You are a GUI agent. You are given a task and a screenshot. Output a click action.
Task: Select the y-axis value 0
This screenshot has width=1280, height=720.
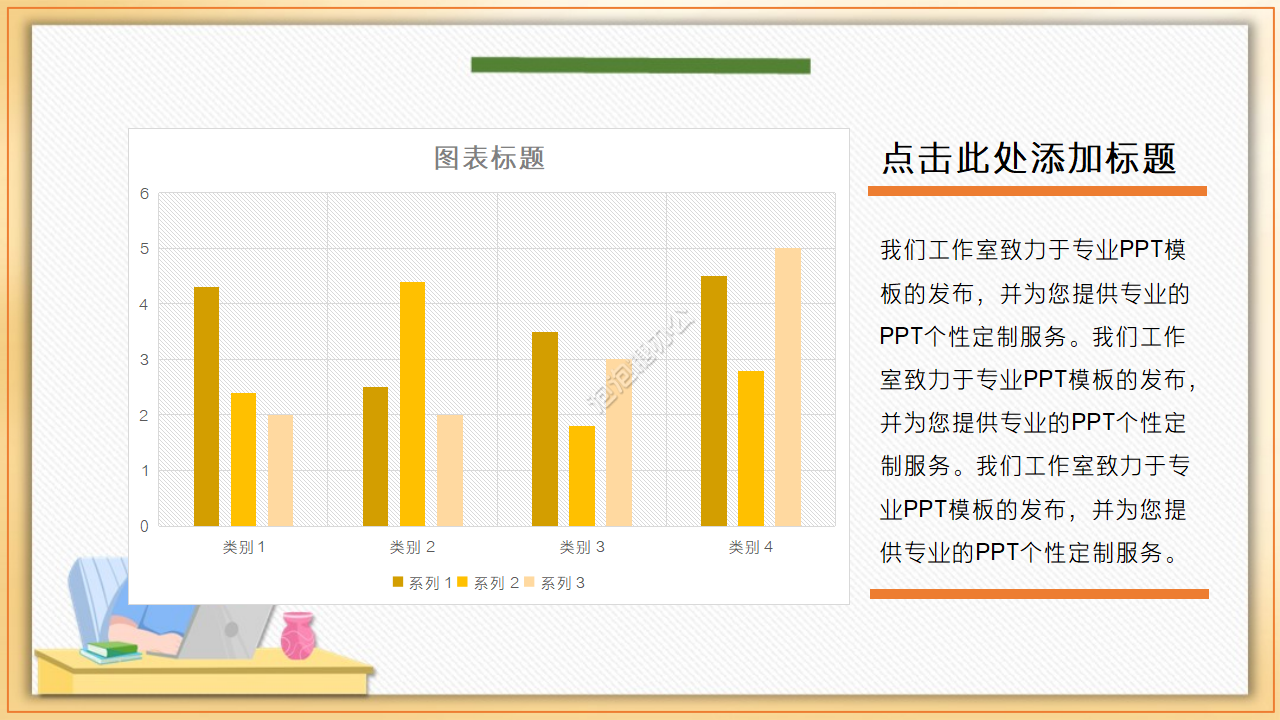point(144,526)
